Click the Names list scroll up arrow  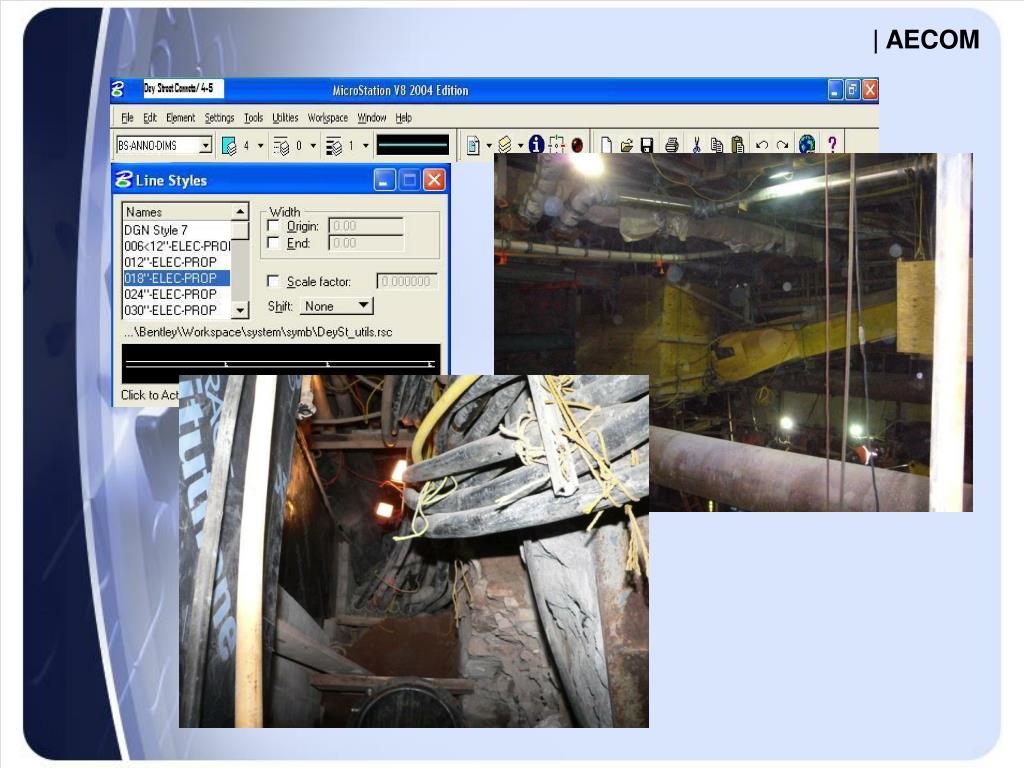pyautogui.click(x=240, y=212)
